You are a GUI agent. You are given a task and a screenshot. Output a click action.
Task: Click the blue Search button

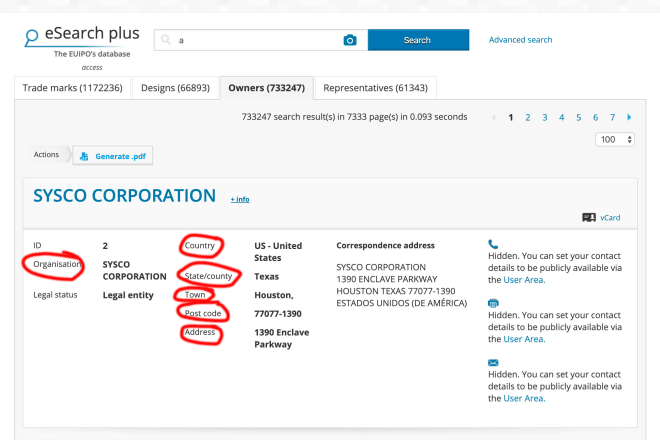coord(418,40)
